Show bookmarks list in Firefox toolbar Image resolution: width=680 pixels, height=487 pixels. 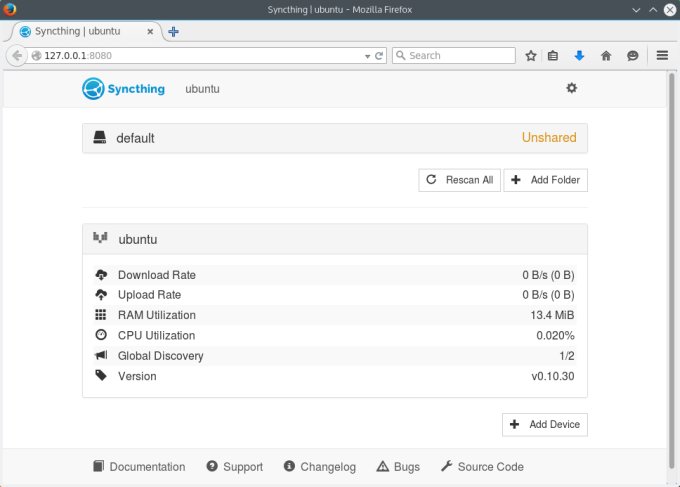(553, 56)
